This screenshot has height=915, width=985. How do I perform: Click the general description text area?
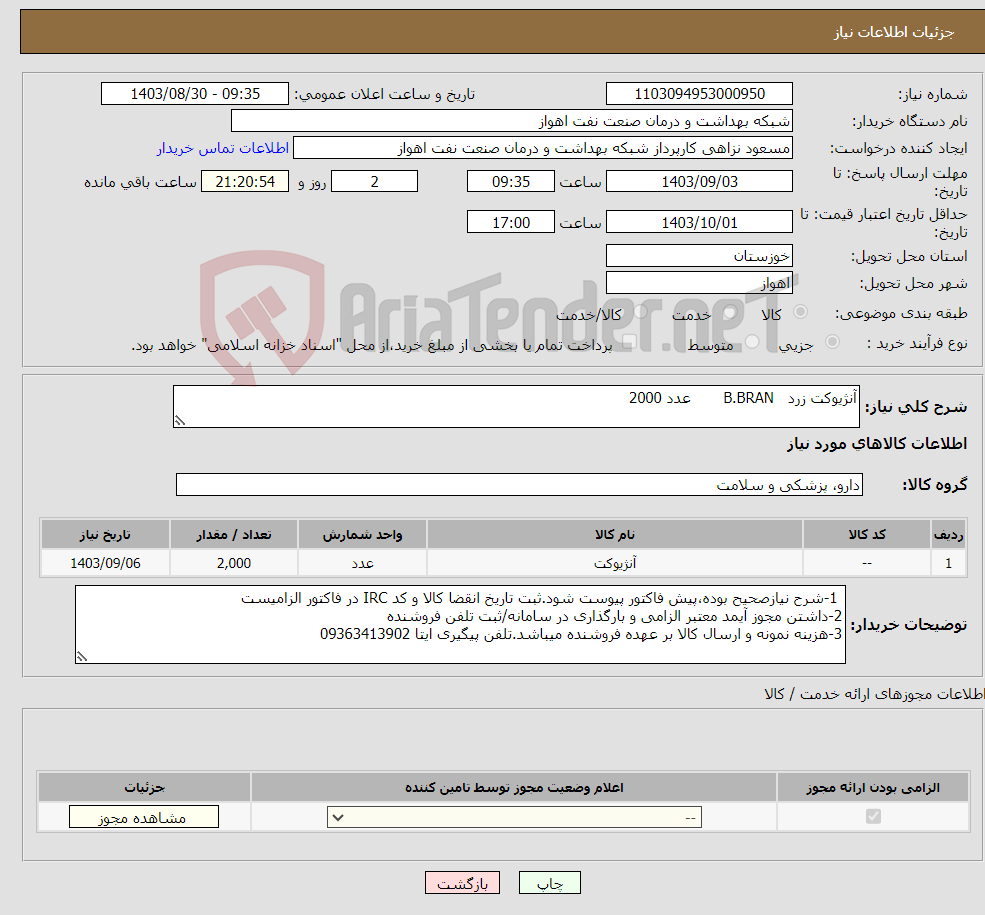[x=516, y=407]
